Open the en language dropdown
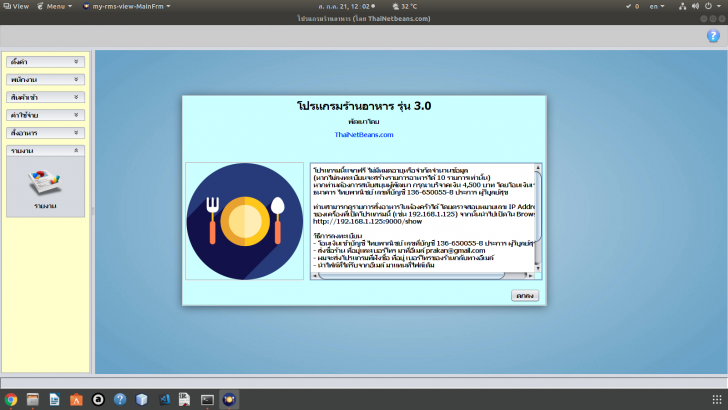This screenshot has height=410, width=728. click(x=657, y=6)
